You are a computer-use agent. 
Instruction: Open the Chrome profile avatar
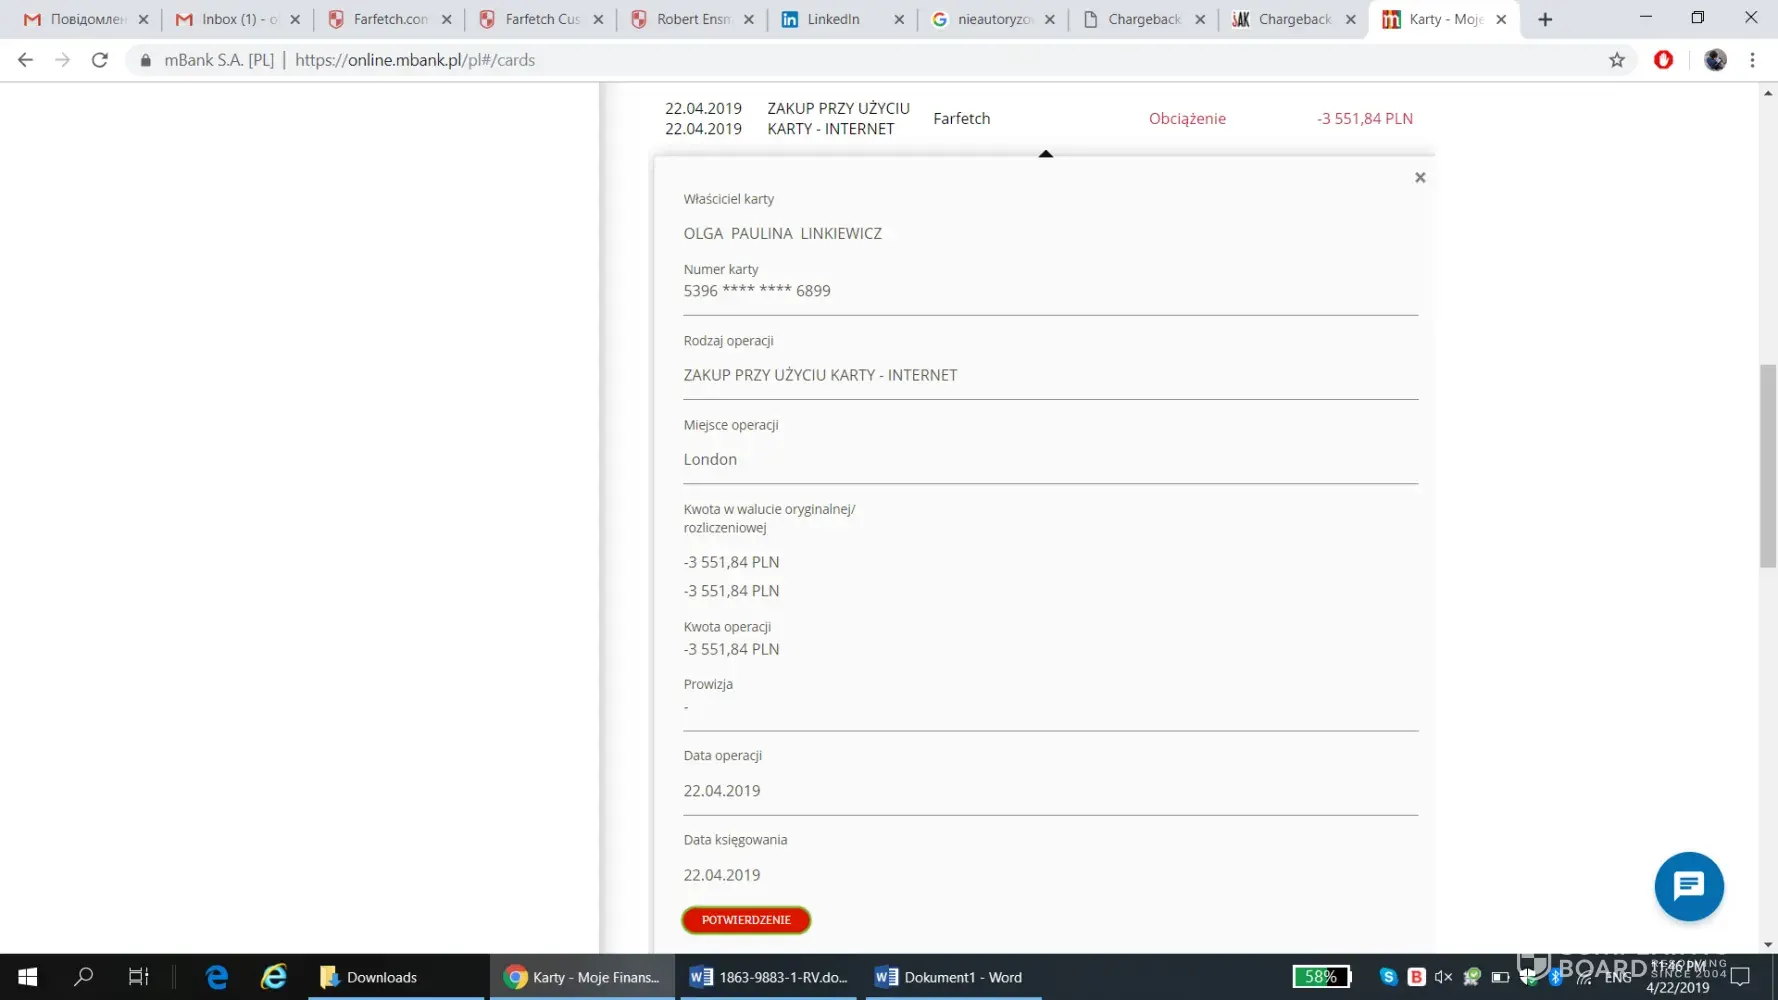(1715, 60)
